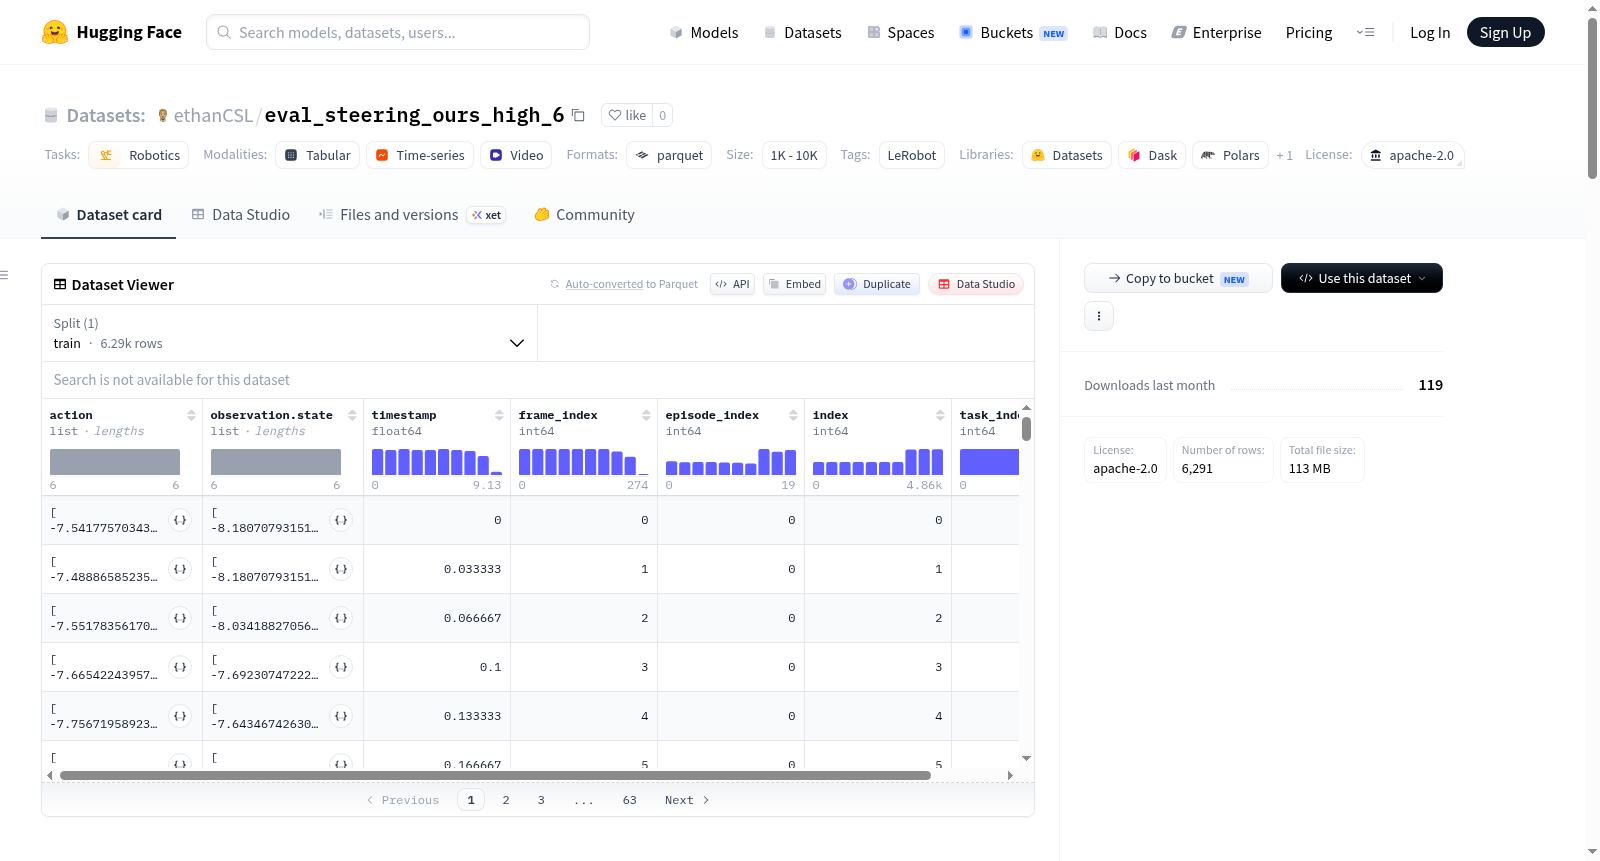Copy dataset name with the copy icon

pyautogui.click(x=578, y=115)
